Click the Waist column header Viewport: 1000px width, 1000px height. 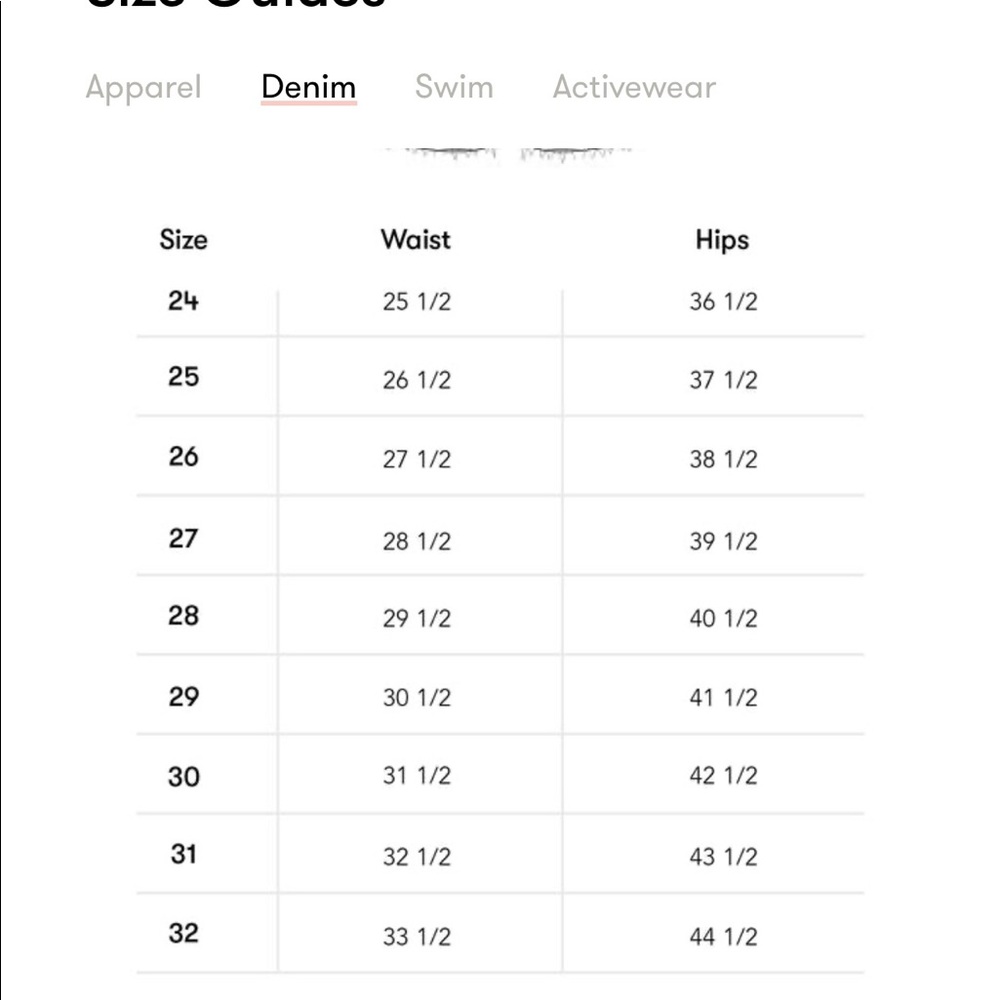415,240
